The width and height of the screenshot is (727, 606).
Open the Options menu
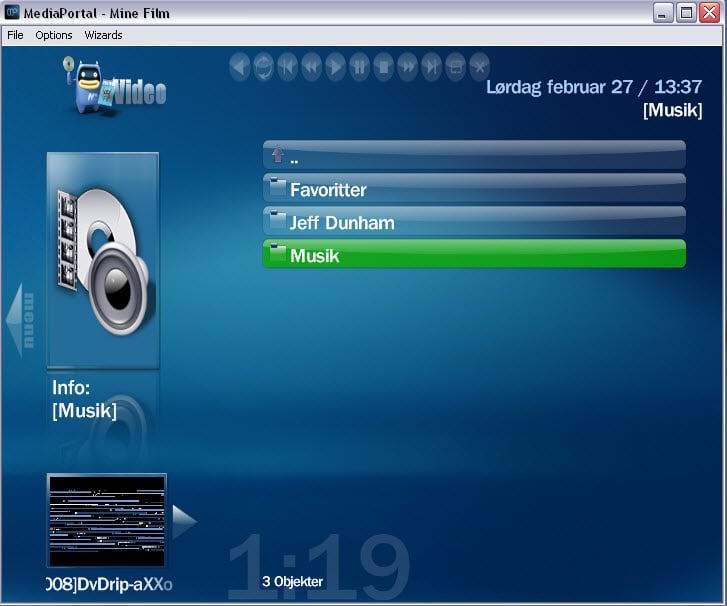point(54,35)
